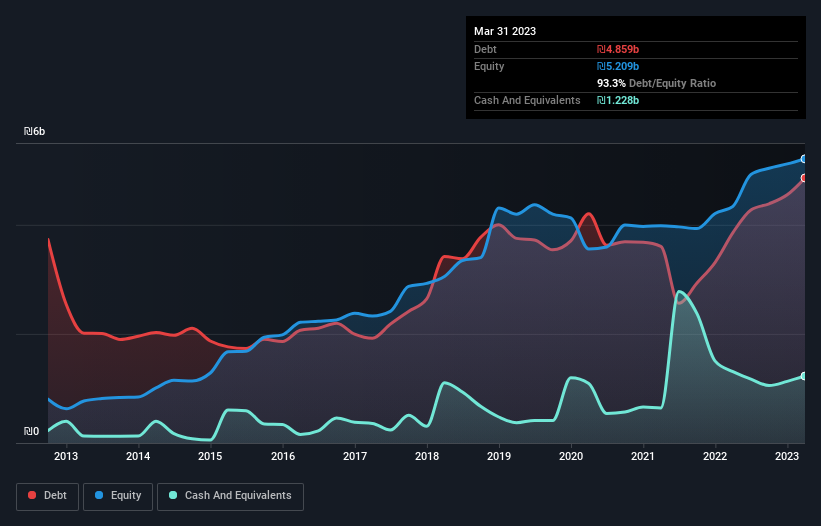Click the 93.3% Debt/Equity Ratio text
This screenshot has width=821, height=526.
[x=657, y=83]
